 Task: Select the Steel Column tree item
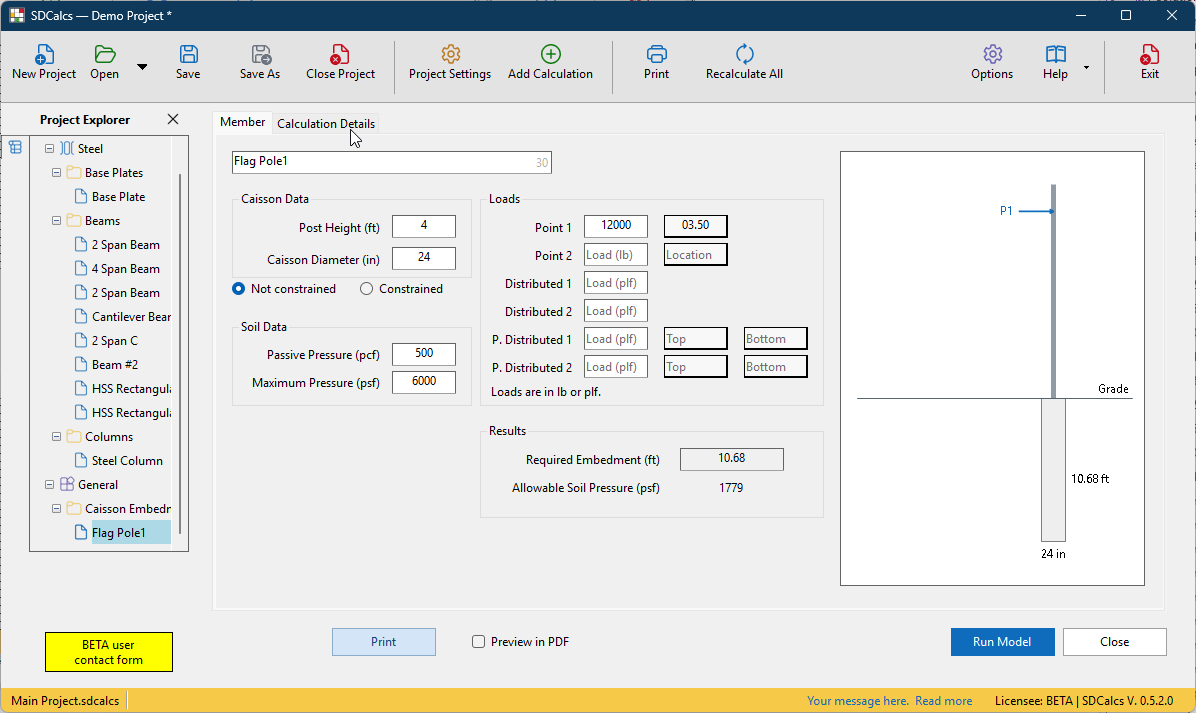[119, 461]
